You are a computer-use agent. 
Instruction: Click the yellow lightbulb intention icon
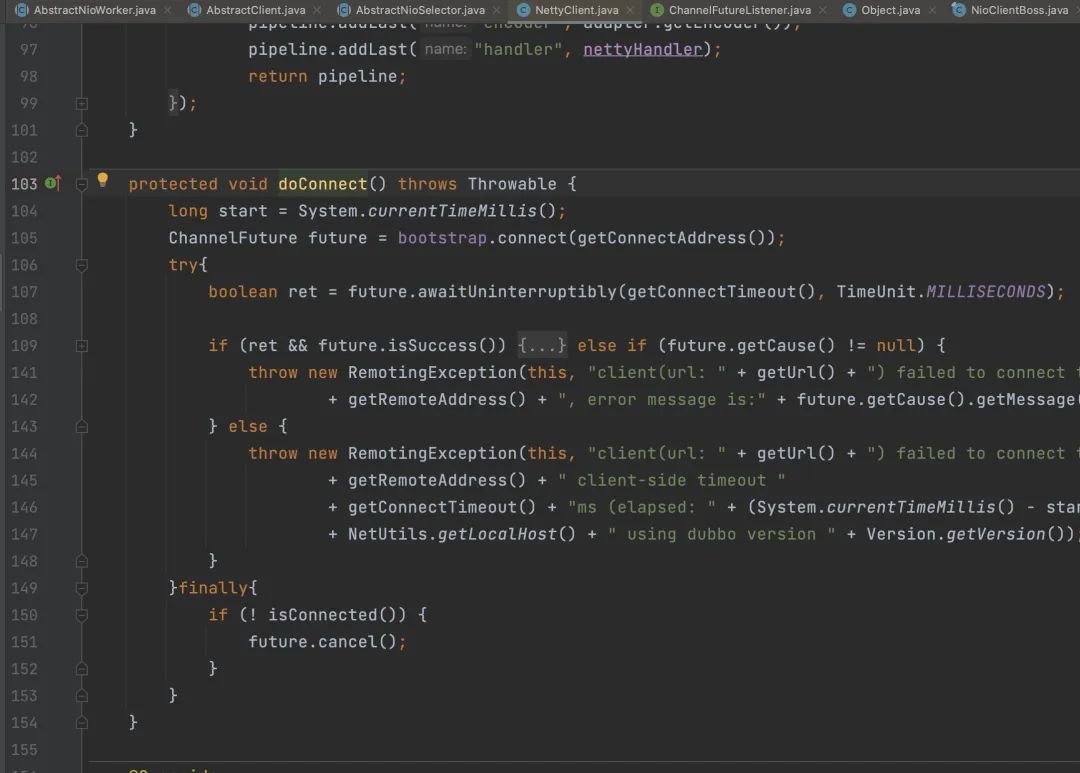pos(103,181)
